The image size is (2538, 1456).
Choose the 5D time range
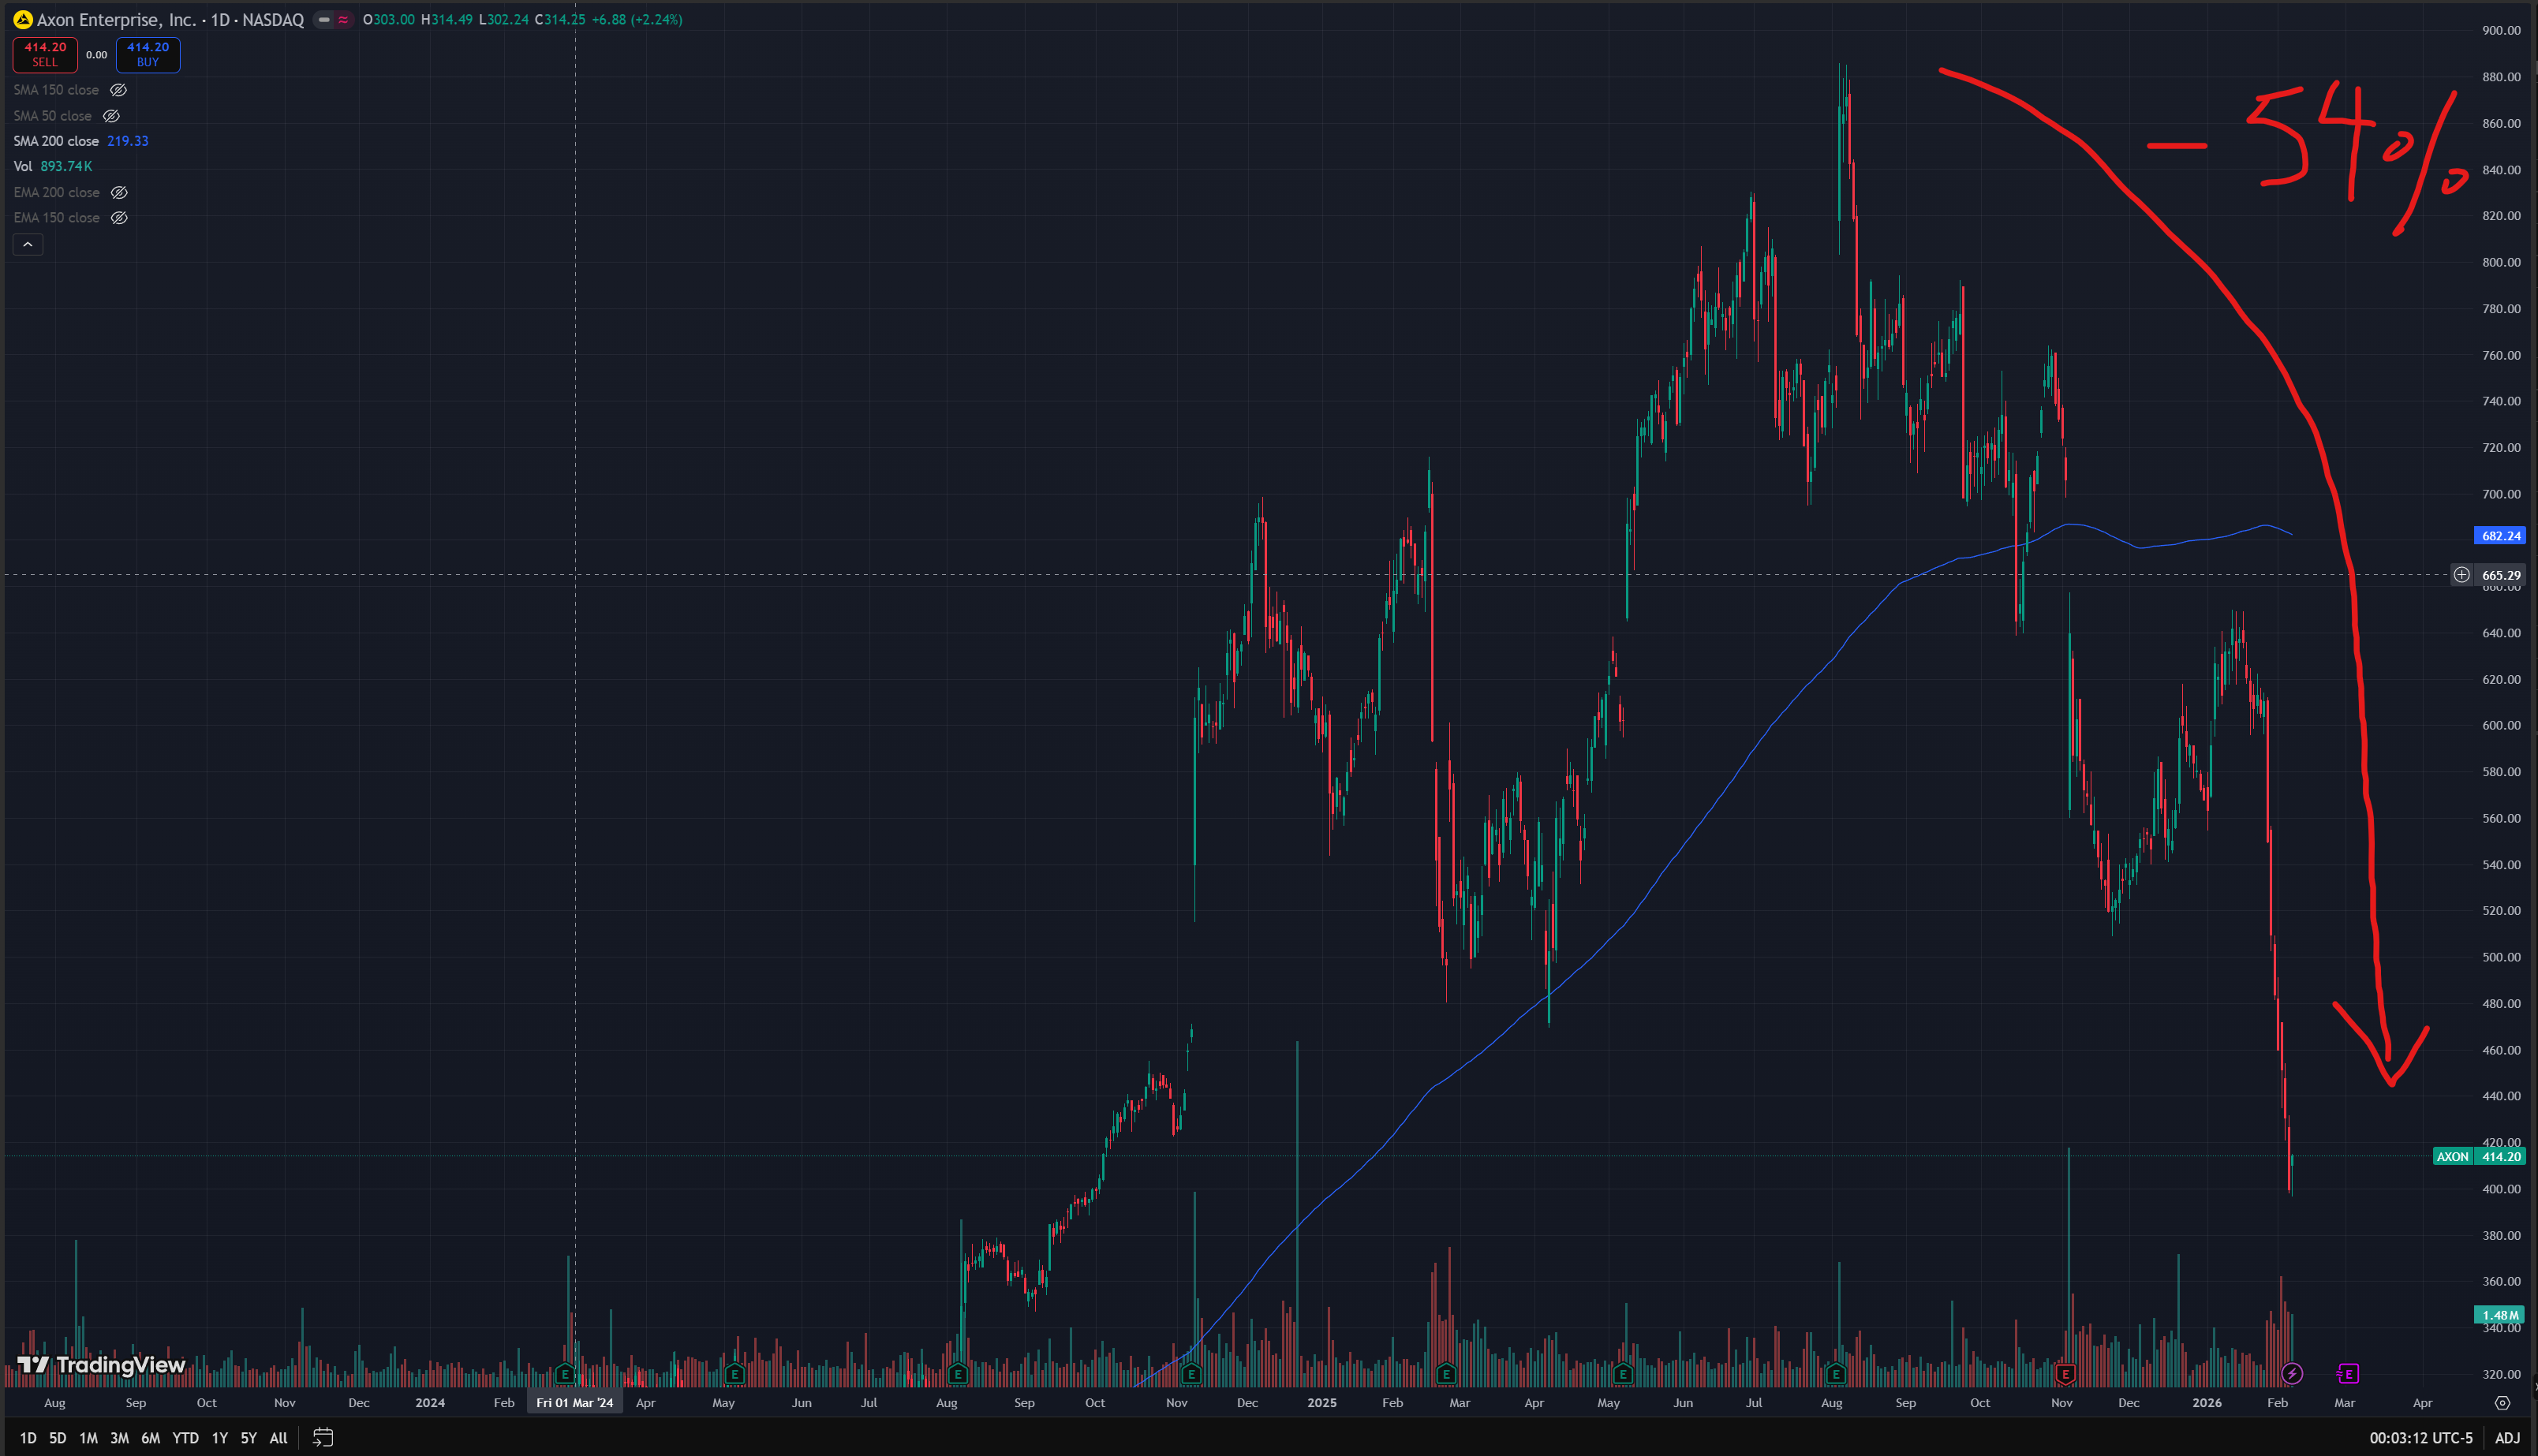click(58, 1438)
